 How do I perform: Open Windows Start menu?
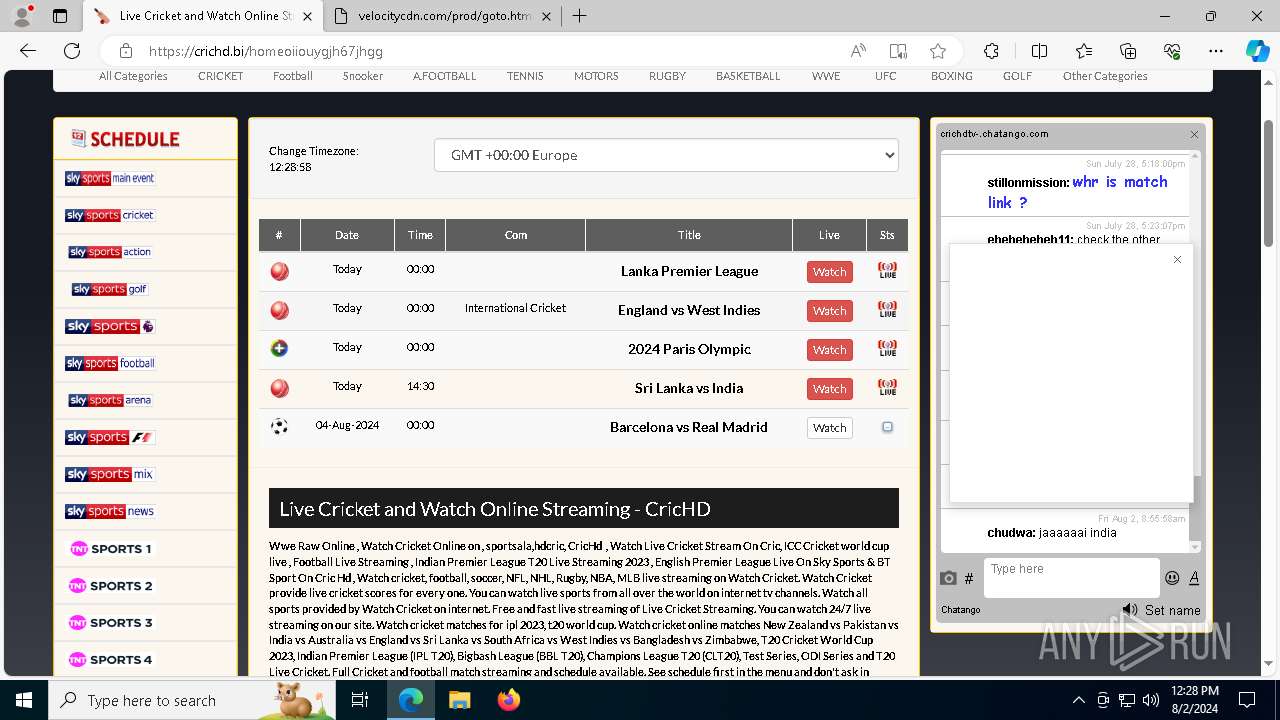[23, 700]
